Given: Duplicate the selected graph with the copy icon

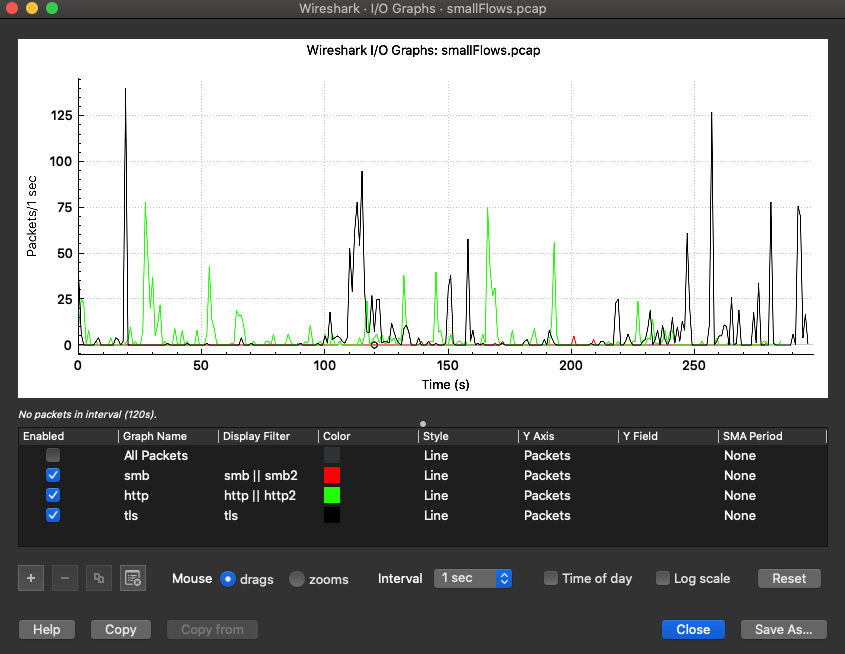Looking at the screenshot, I should pos(99,578).
